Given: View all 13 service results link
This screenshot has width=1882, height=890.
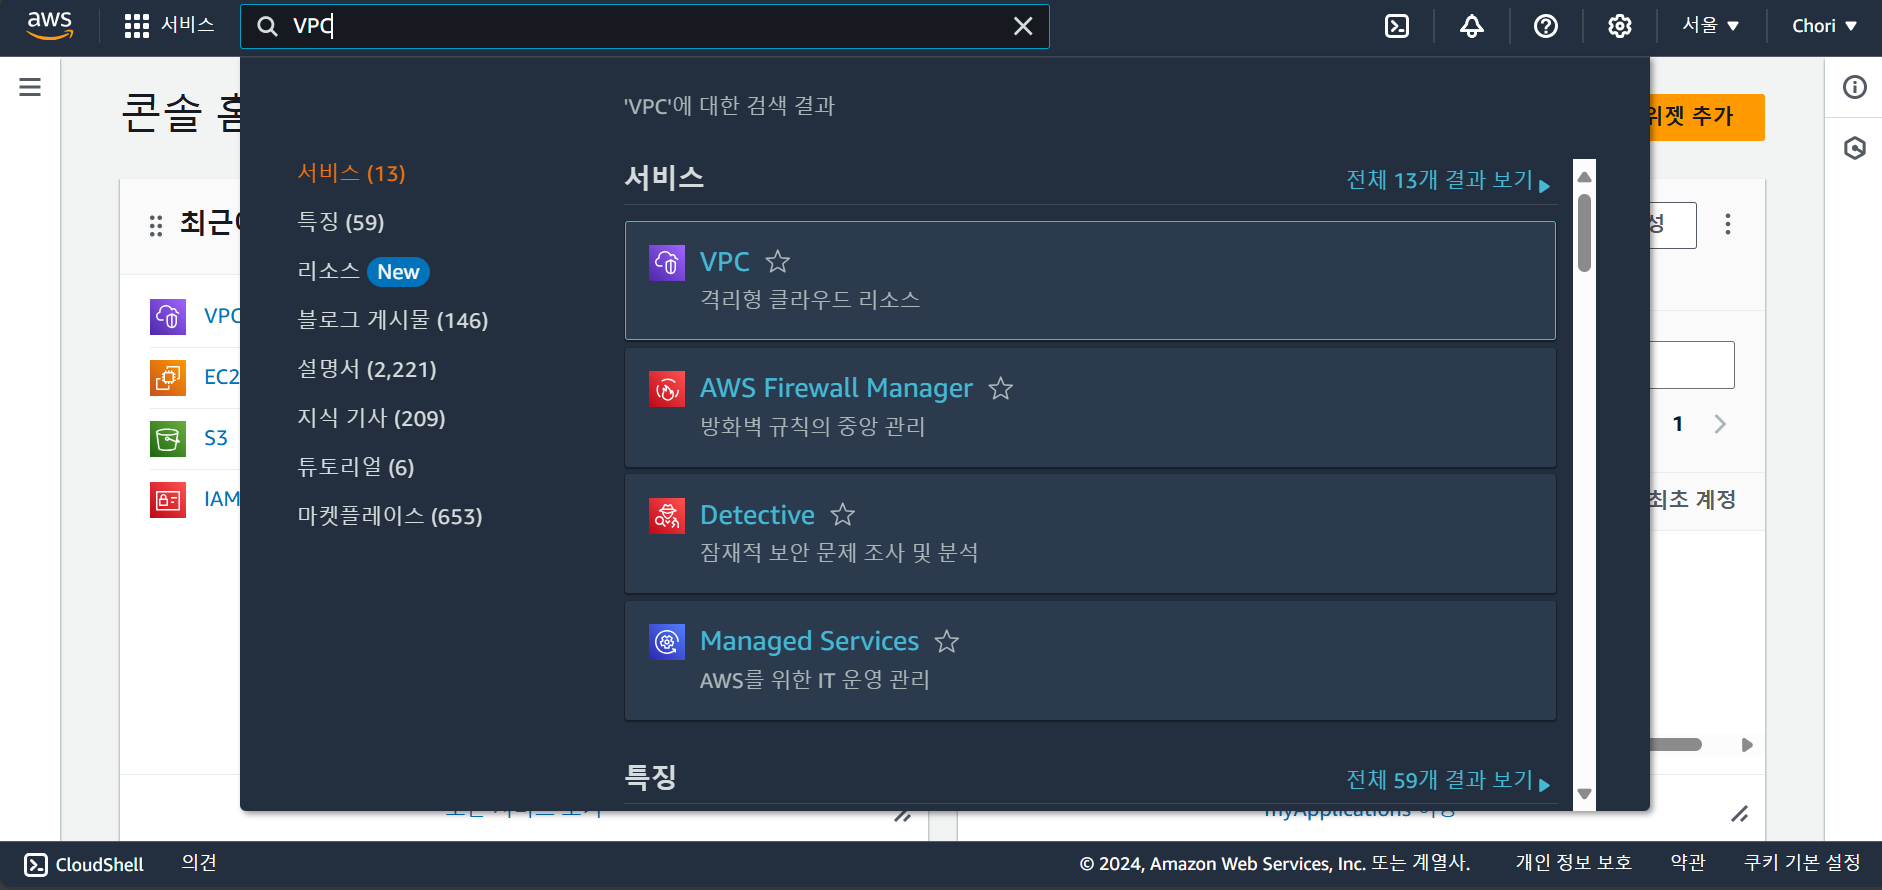Looking at the screenshot, I should [x=1447, y=180].
